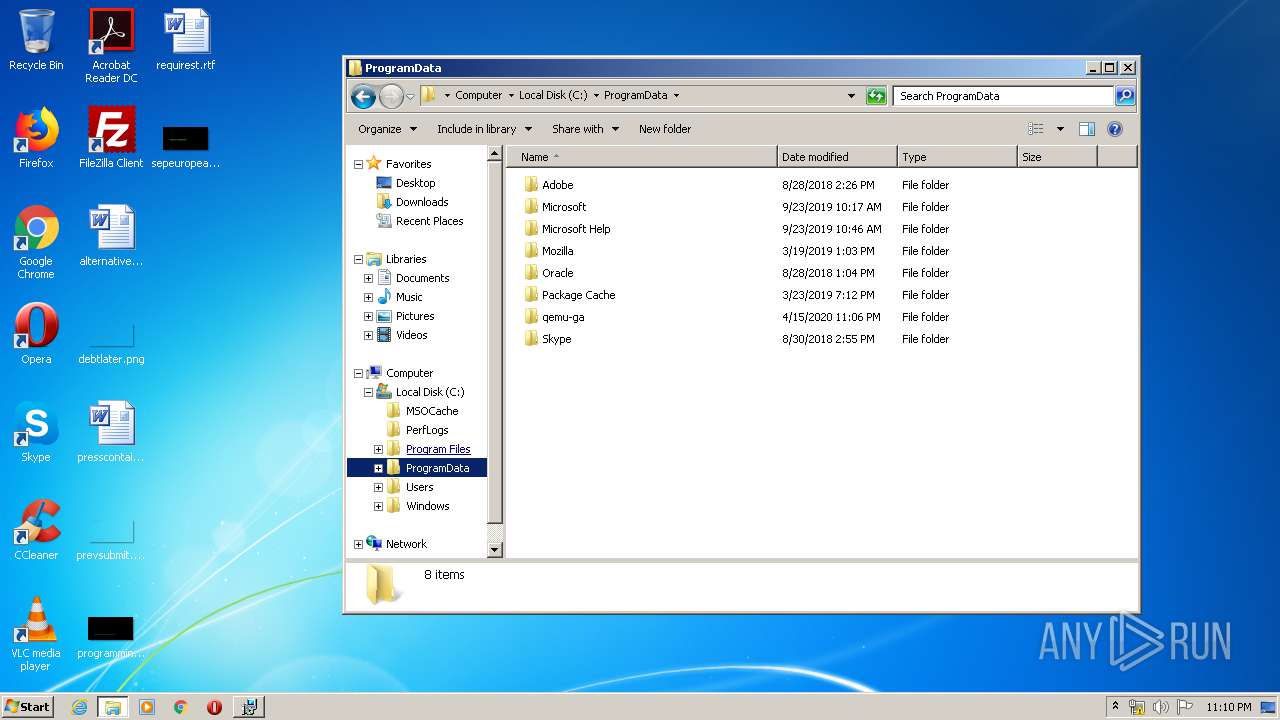Click the search magnifier icon
This screenshot has width=1280, height=720.
pos(1125,96)
